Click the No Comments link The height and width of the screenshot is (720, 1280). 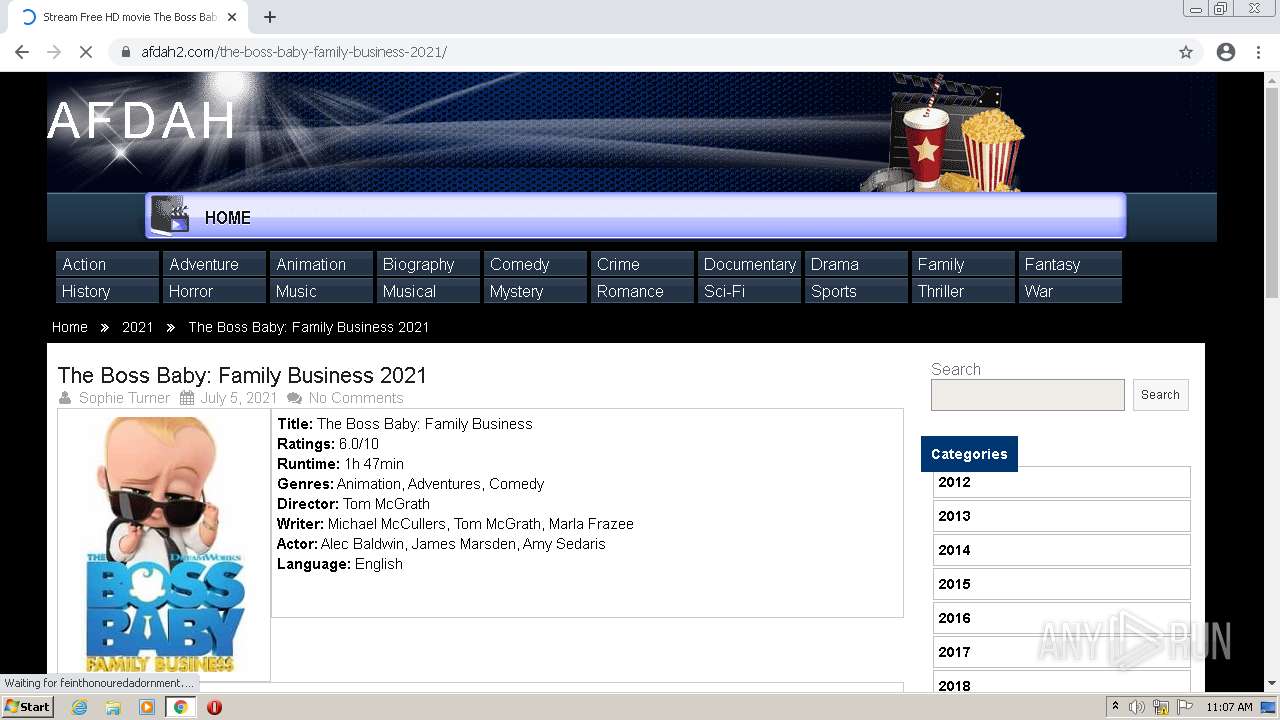pyautogui.click(x=356, y=398)
